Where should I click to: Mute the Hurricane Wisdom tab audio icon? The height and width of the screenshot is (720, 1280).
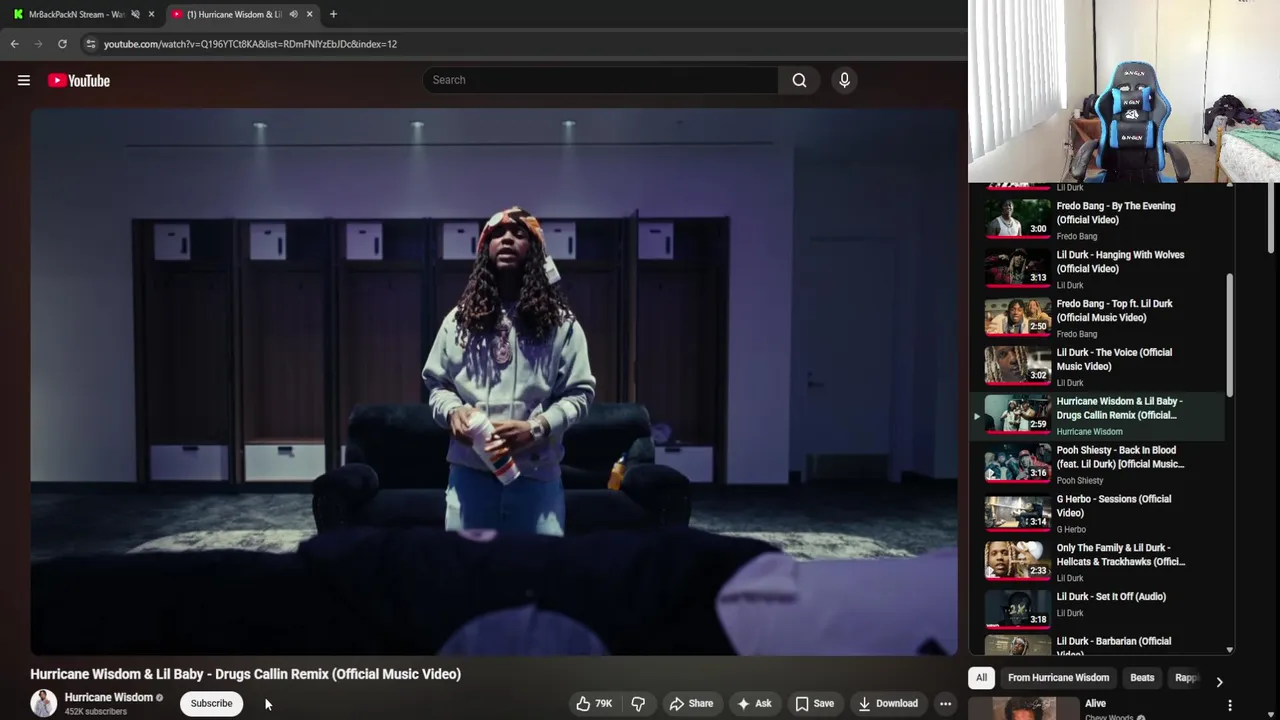click(x=293, y=14)
